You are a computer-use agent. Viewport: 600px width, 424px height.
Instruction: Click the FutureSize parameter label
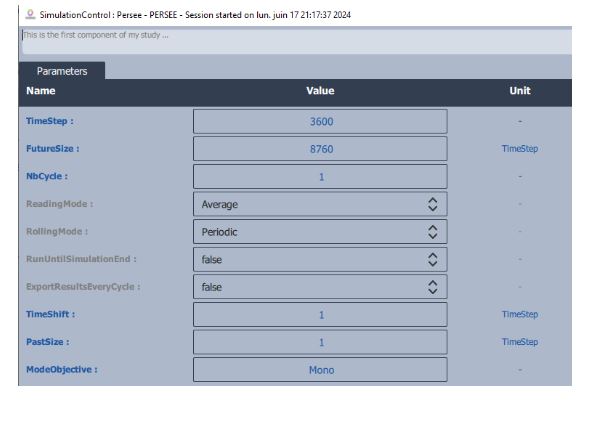[x=53, y=148]
